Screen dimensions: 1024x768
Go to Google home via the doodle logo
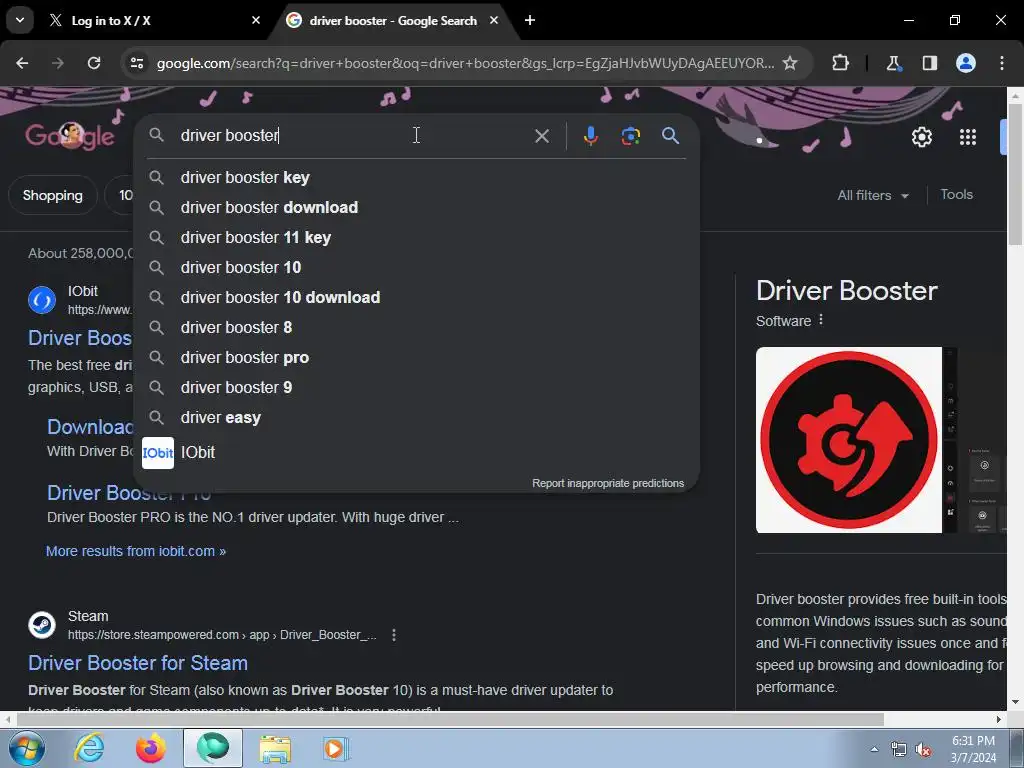point(70,136)
